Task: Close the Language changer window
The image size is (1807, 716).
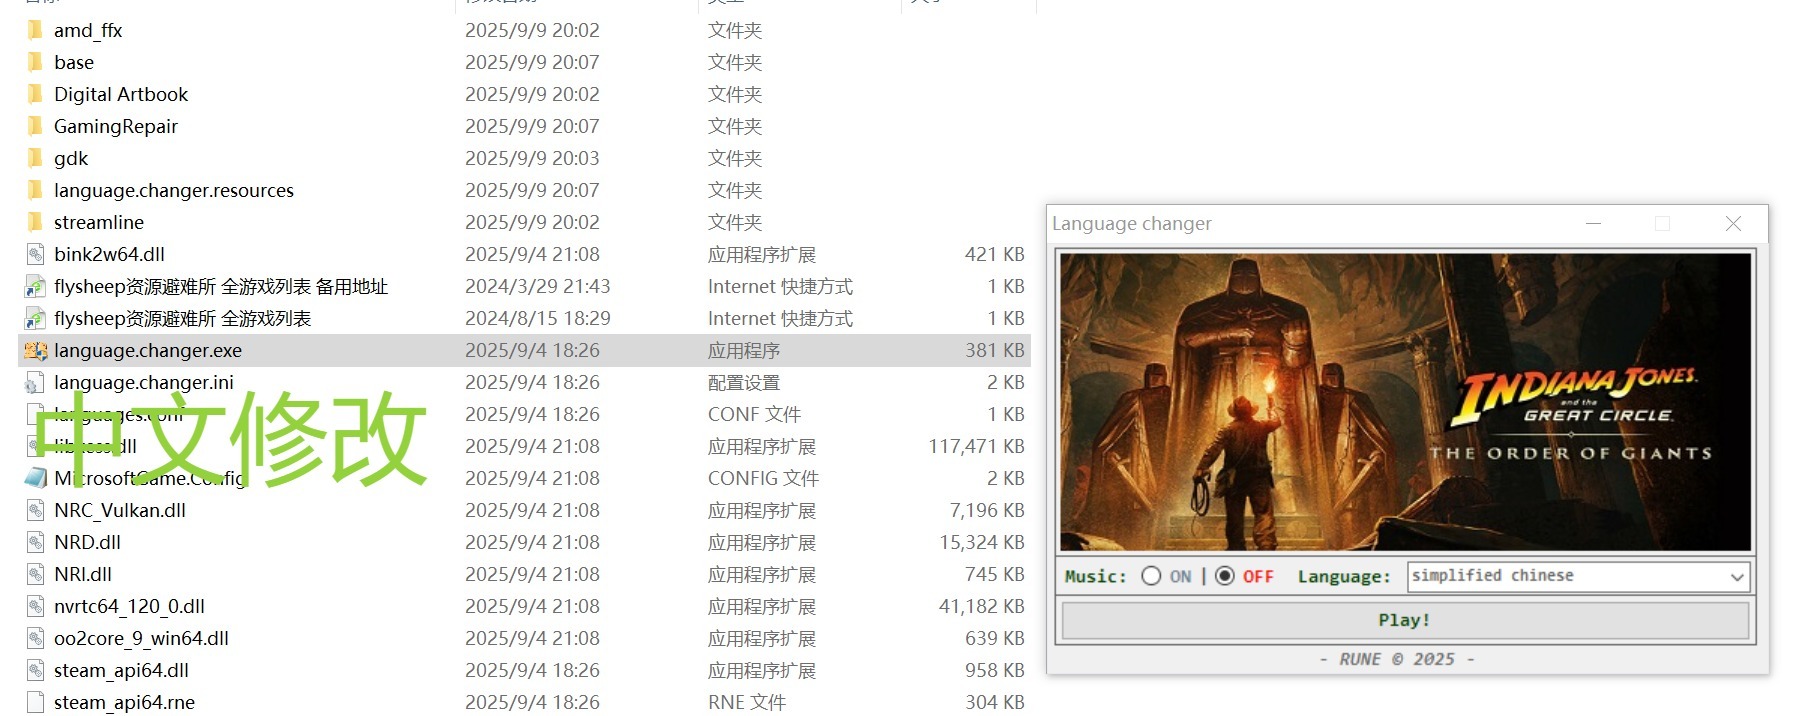Action: coord(1733,224)
